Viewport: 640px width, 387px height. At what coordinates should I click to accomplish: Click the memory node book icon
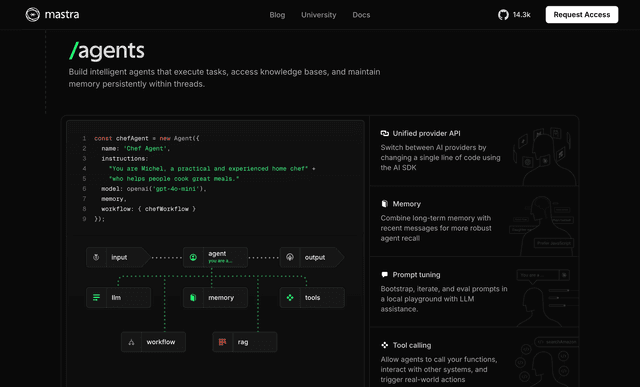pyautogui.click(x=193, y=298)
